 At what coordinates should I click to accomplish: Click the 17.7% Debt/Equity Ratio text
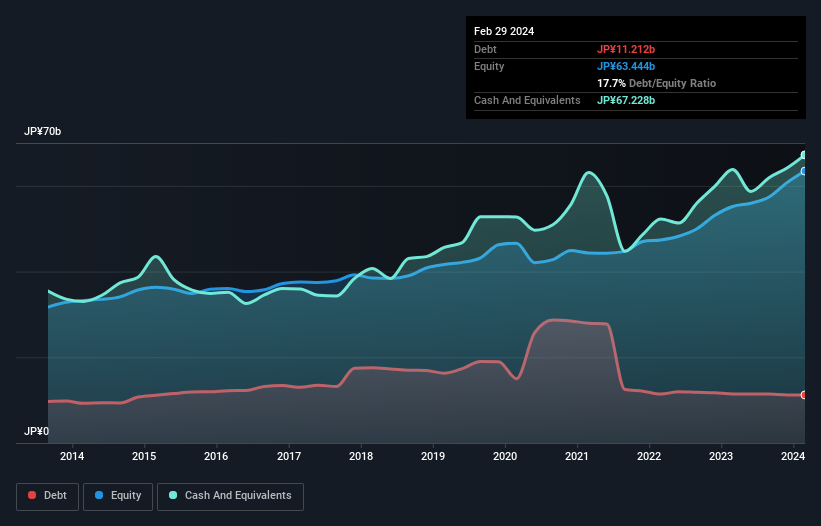point(657,83)
